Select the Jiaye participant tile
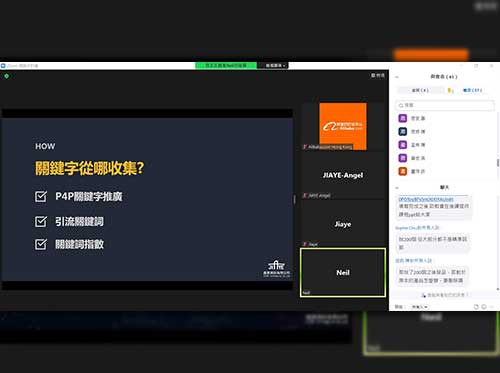Viewport: 500px width, 373px height. click(343, 224)
